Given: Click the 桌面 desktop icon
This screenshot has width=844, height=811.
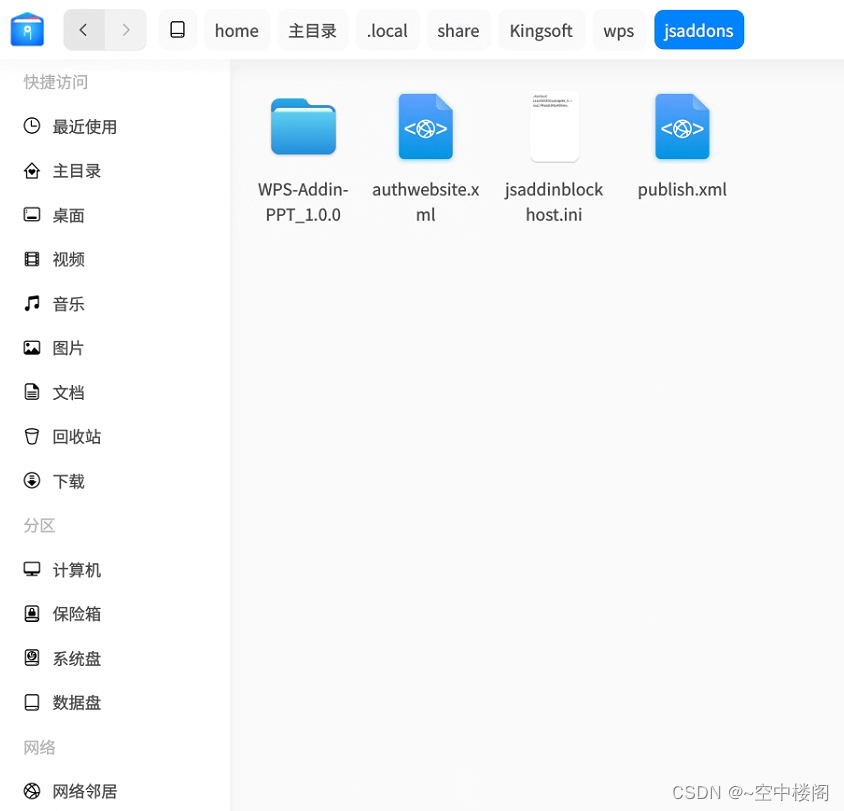Looking at the screenshot, I should pyautogui.click(x=32, y=215).
